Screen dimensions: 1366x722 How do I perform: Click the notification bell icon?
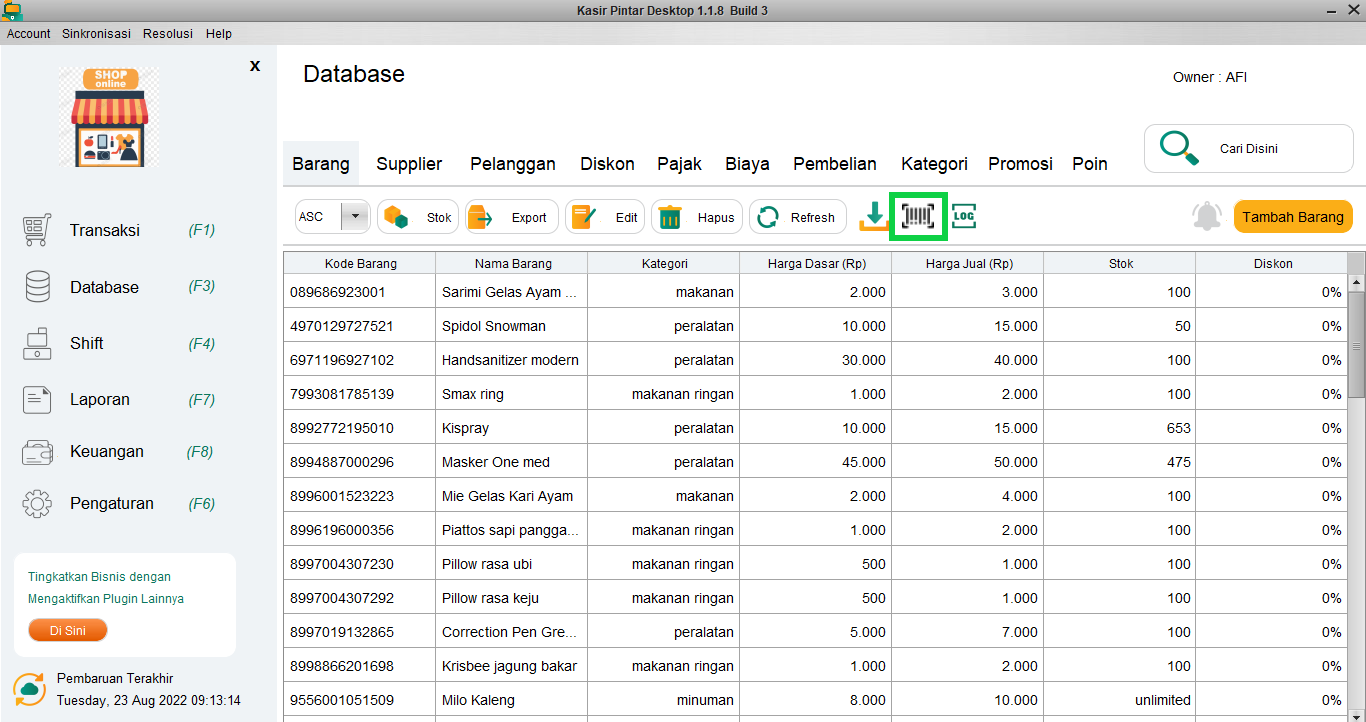1207,216
